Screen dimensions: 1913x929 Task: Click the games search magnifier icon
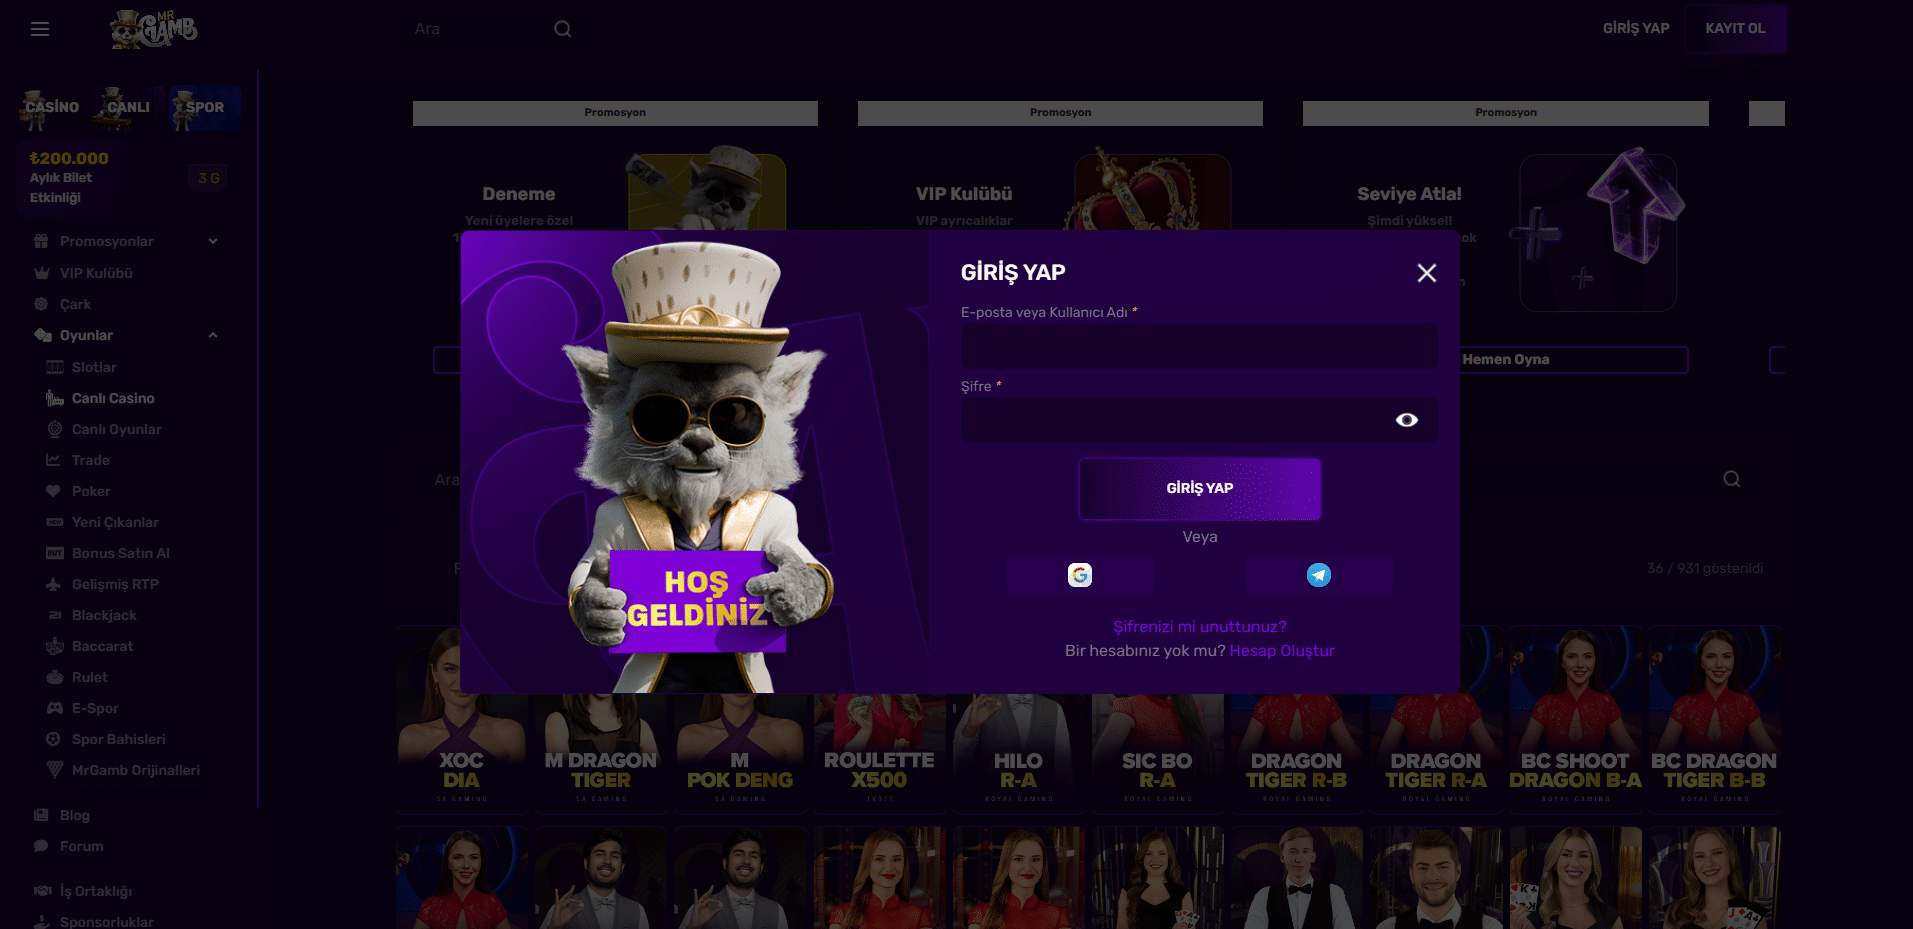pos(1732,479)
